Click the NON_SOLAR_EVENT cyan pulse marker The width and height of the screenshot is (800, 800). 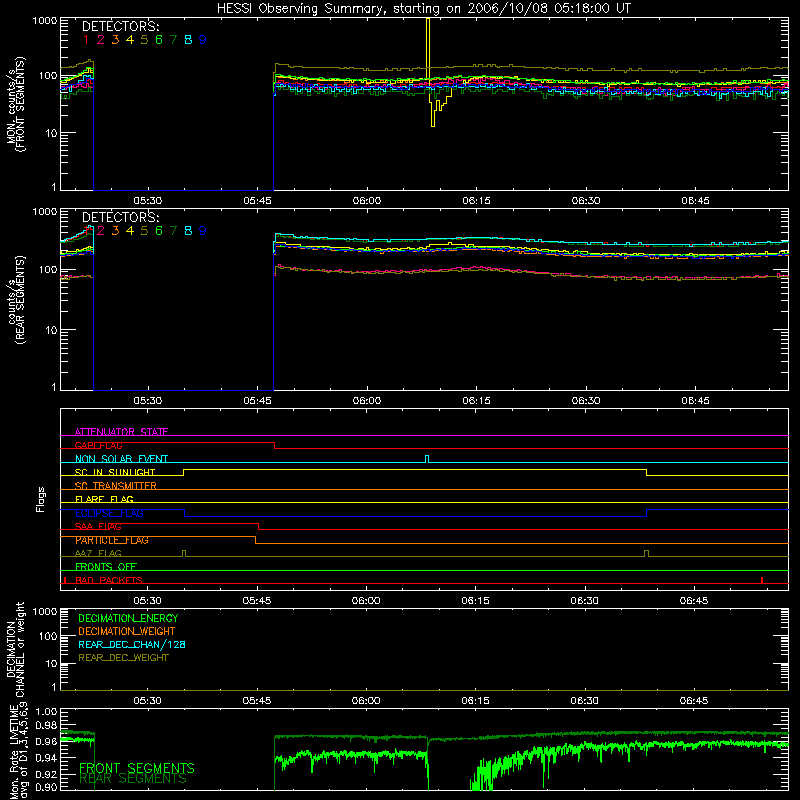[x=427, y=459]
